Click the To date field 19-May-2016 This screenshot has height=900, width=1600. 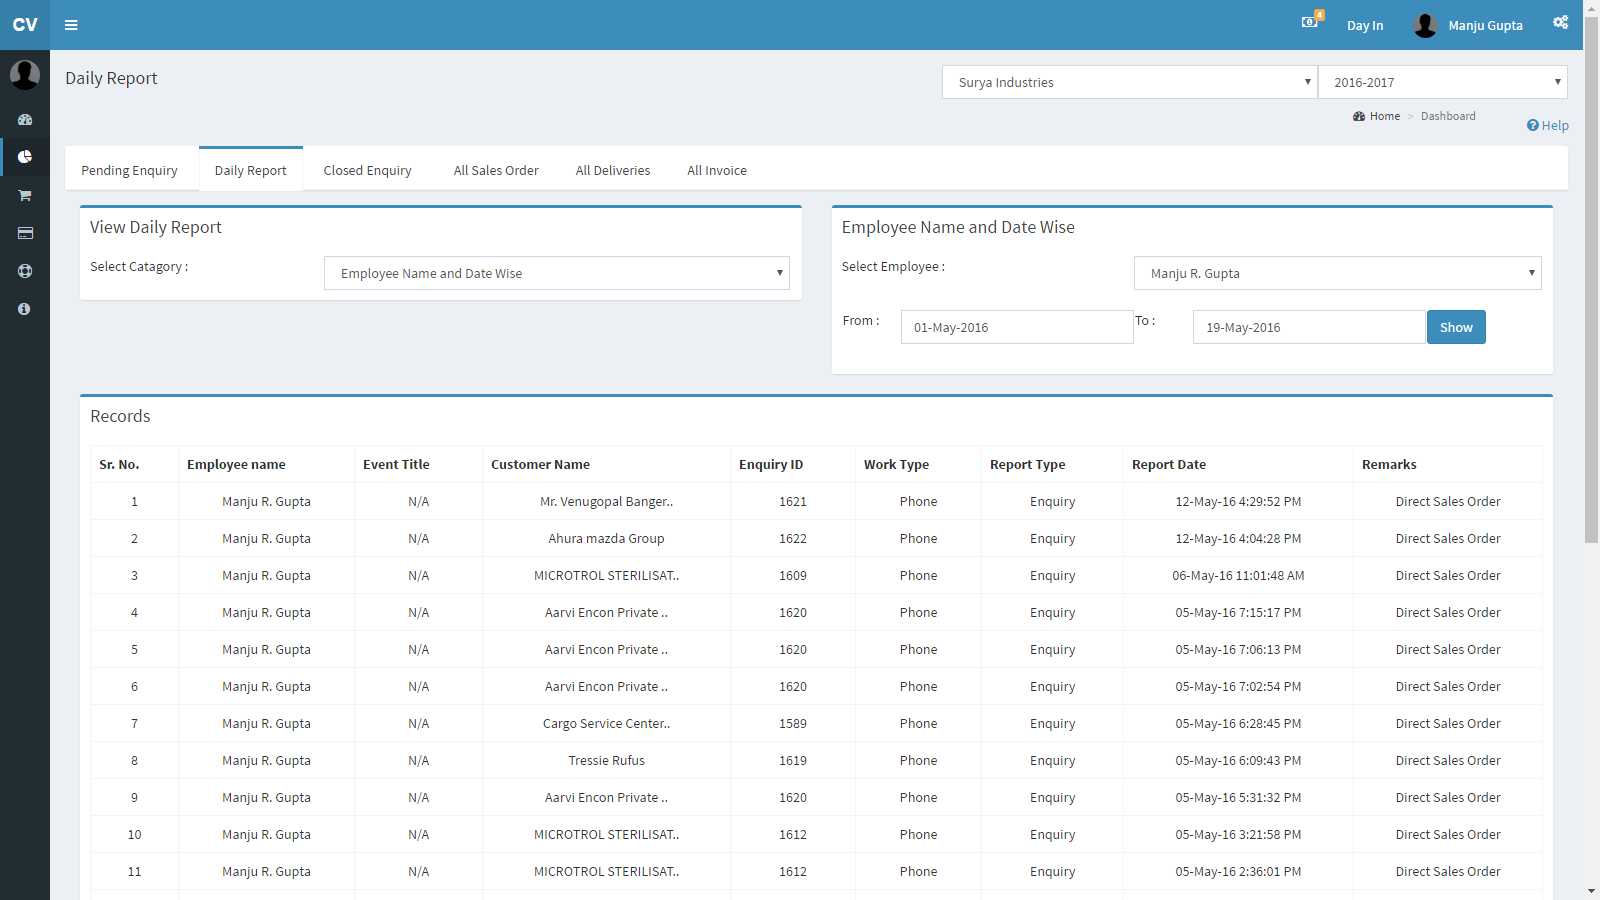[x=1309, y=327]
